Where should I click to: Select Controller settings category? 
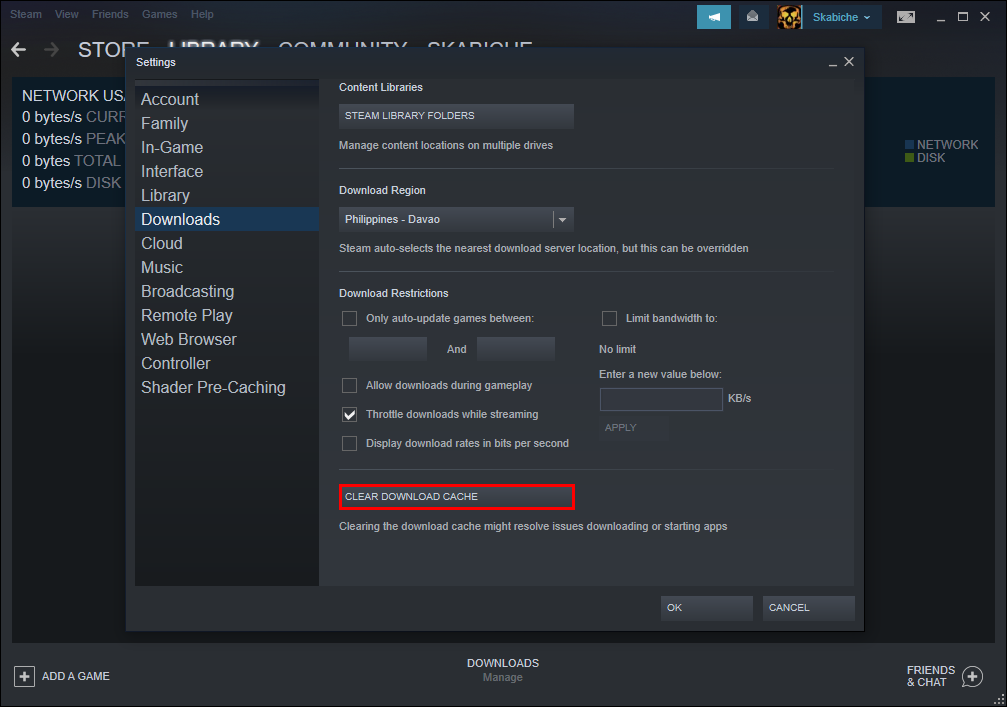tap(227, 363)
